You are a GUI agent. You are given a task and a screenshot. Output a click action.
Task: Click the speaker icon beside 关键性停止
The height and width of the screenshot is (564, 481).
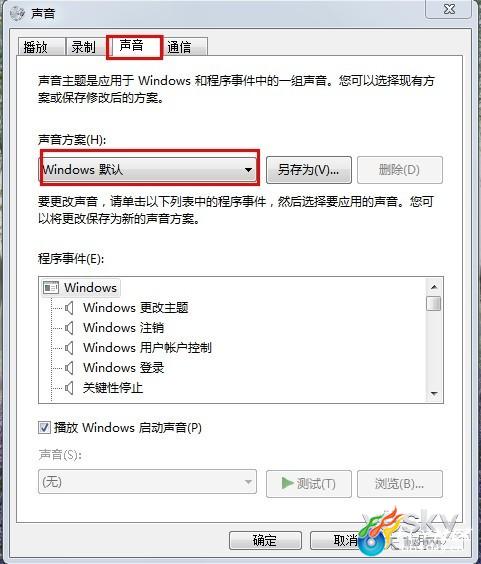tap(69, 388)
